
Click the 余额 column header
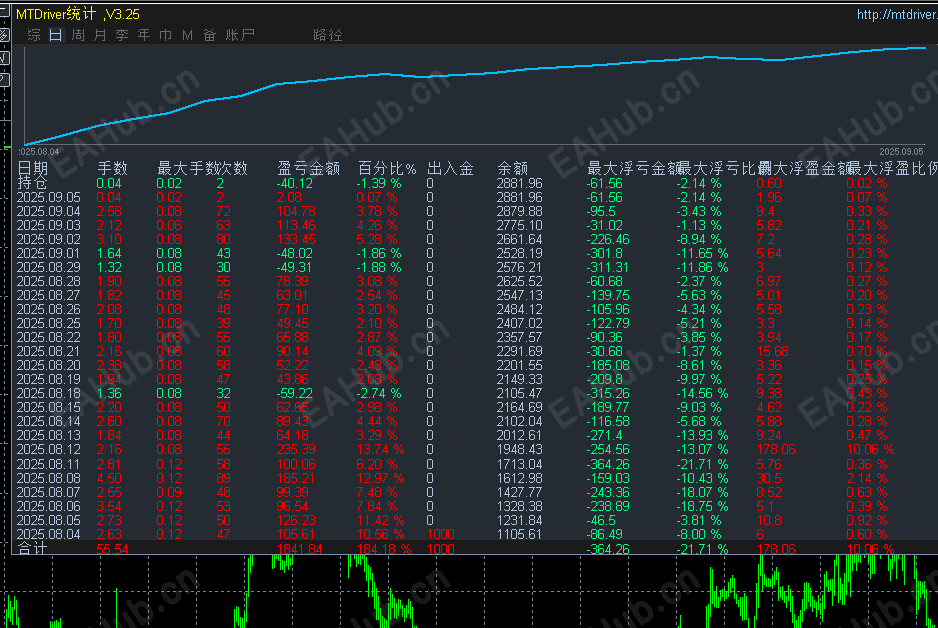click(513, 168)
